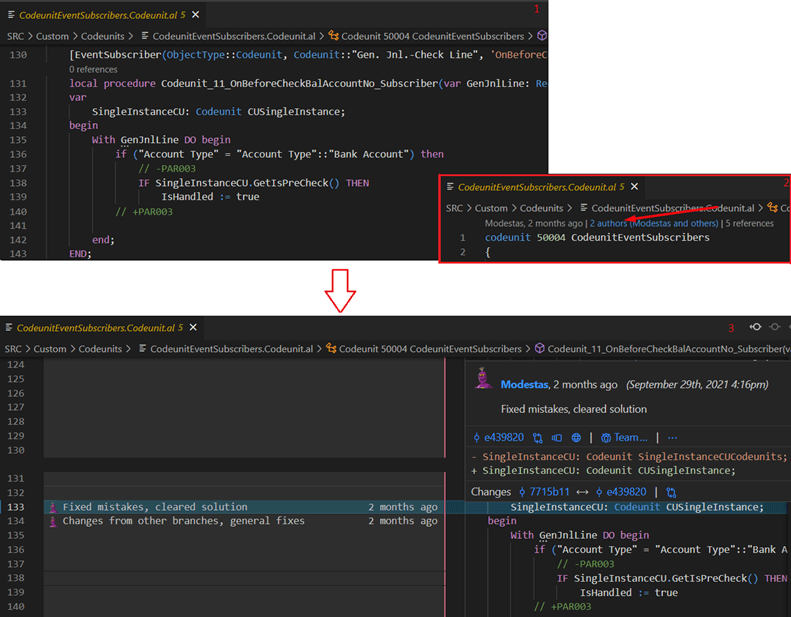Click '+ SingleInstanceCU: Codeunit CUSingleInstance;' diff line
Viewport: 791px width, 617px height.
[603, 471]
